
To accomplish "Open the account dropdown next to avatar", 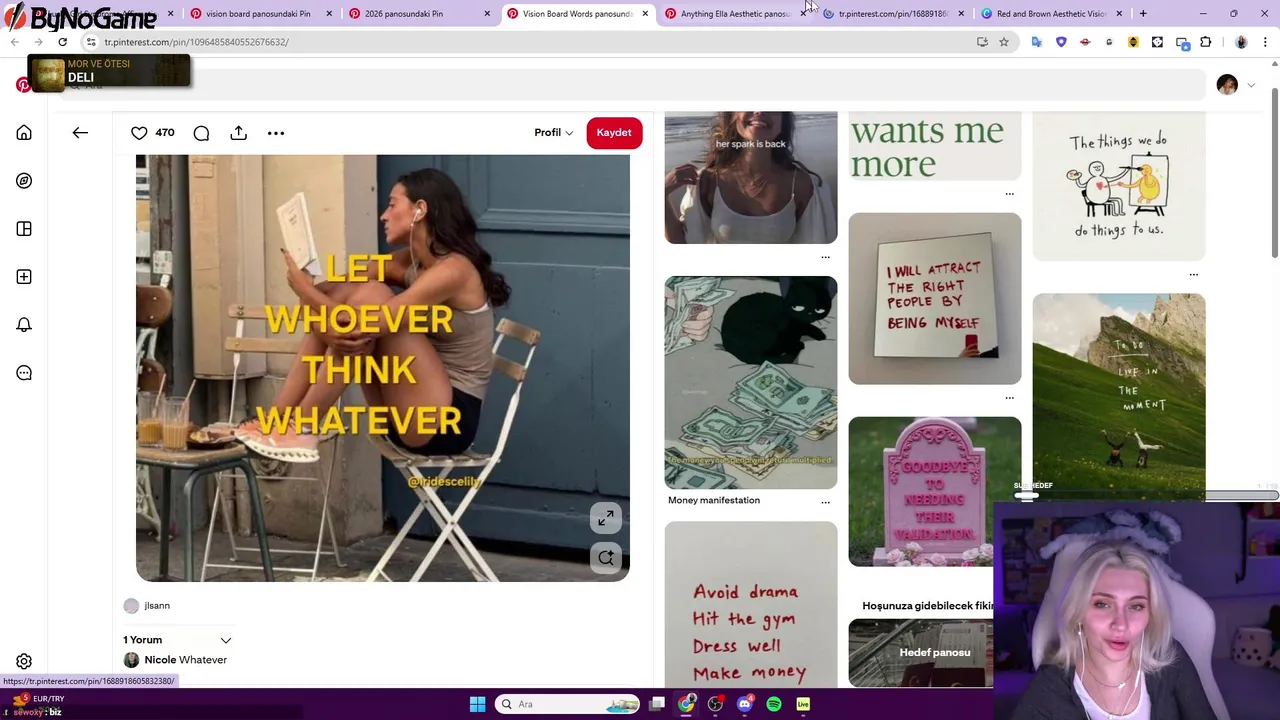I will pos(1251,86).
